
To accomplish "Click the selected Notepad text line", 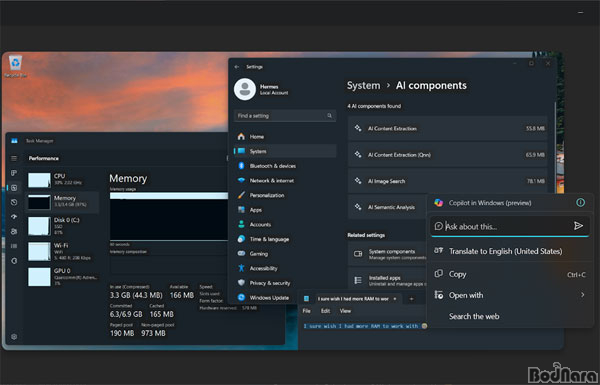I will (365, 326).
